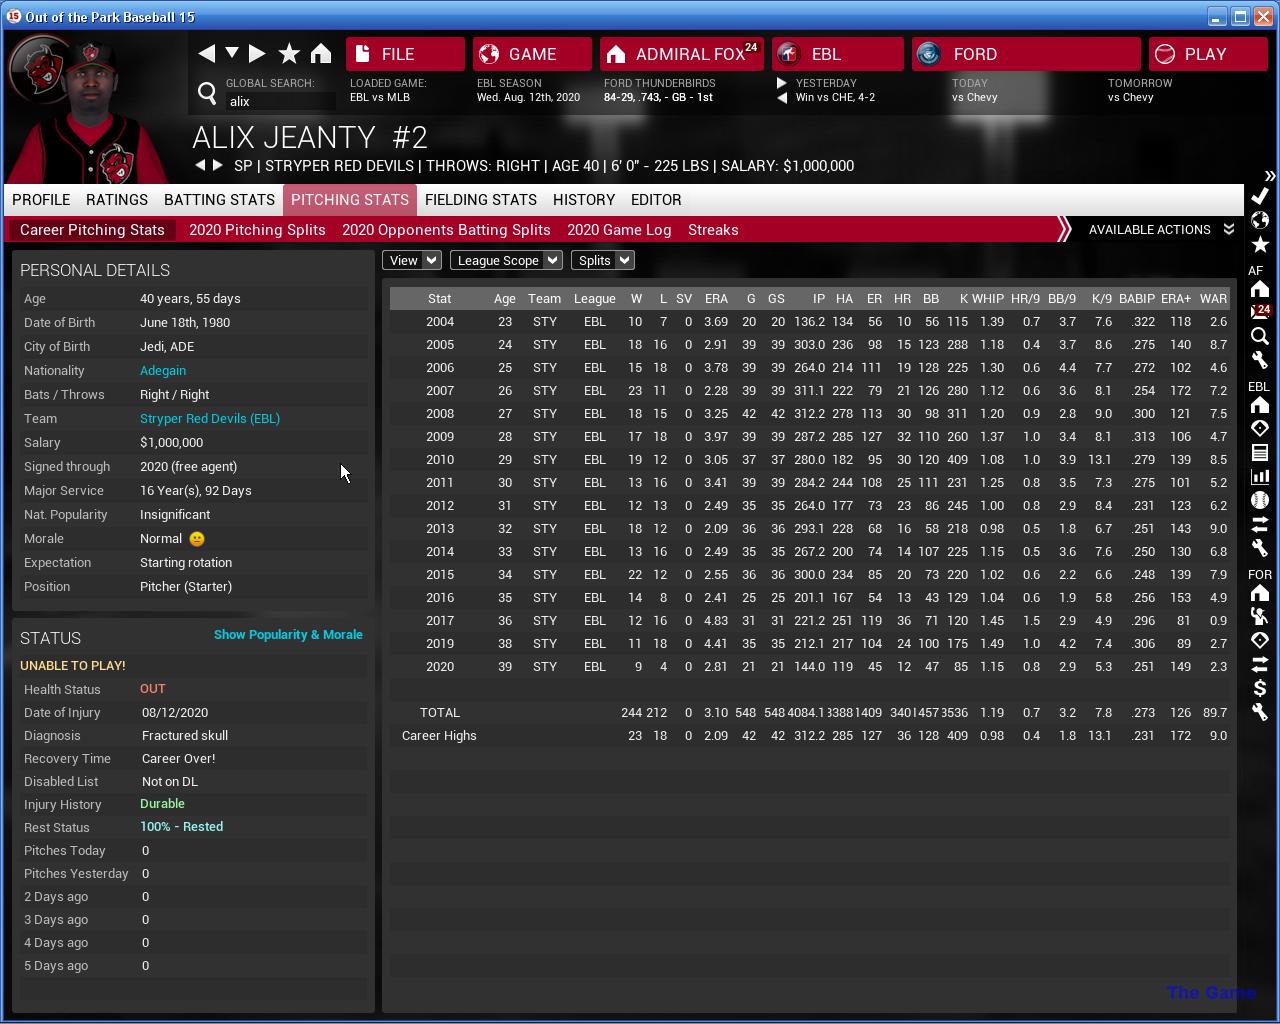Click the wrench icon in the FOR sidebar group
The height and width of the screenshot is (1024, 1280).
[1260, 712]
